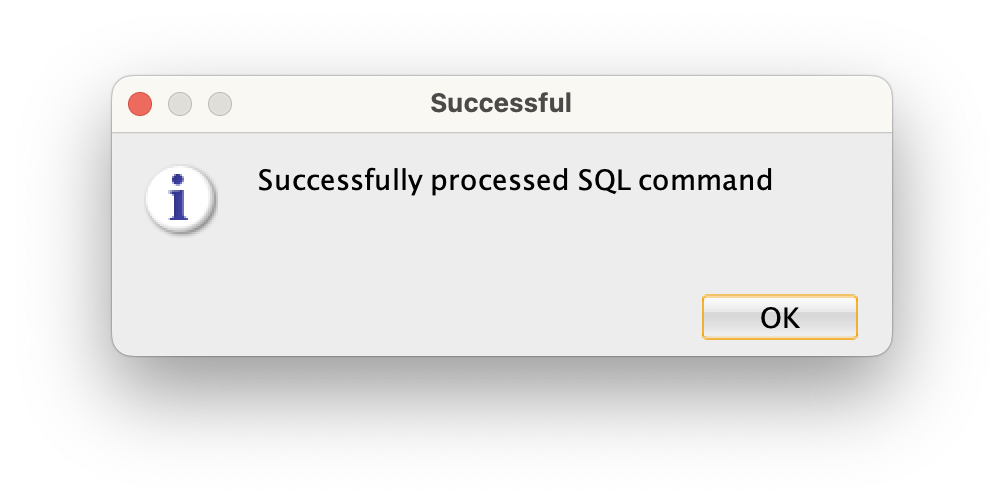Click the blue information icon

pyautogui.click(x=180, y=198)
